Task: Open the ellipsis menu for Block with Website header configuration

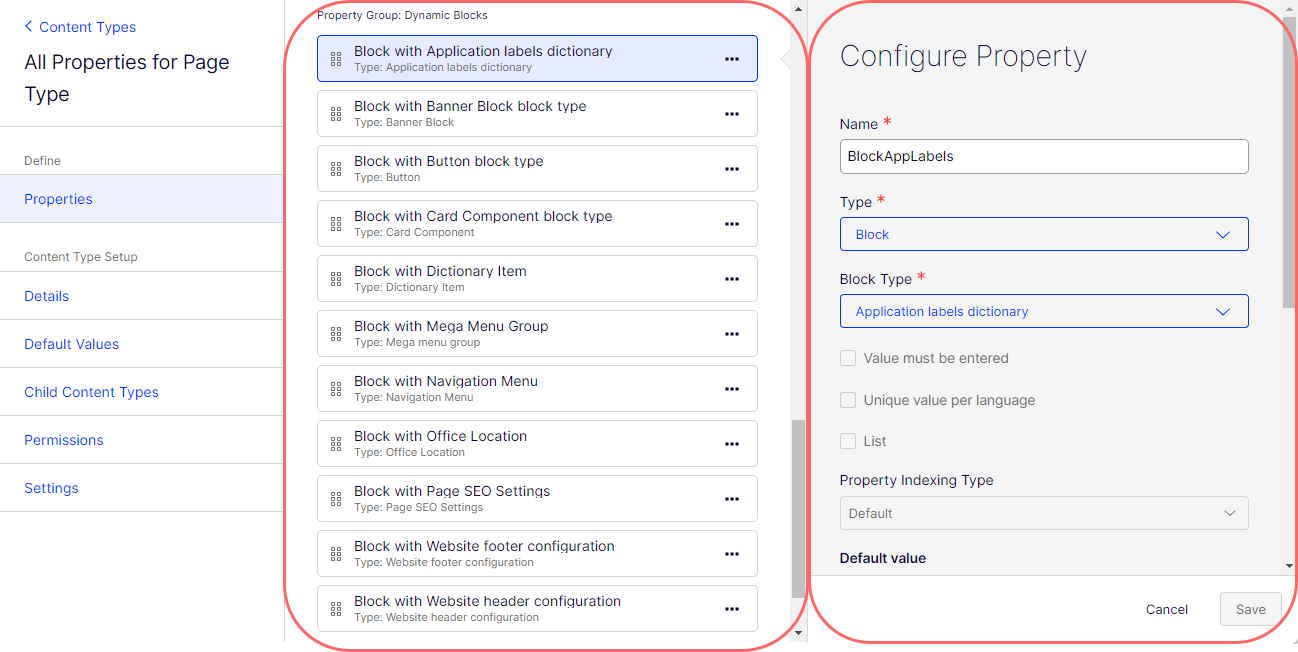Action: coord(732,609)
